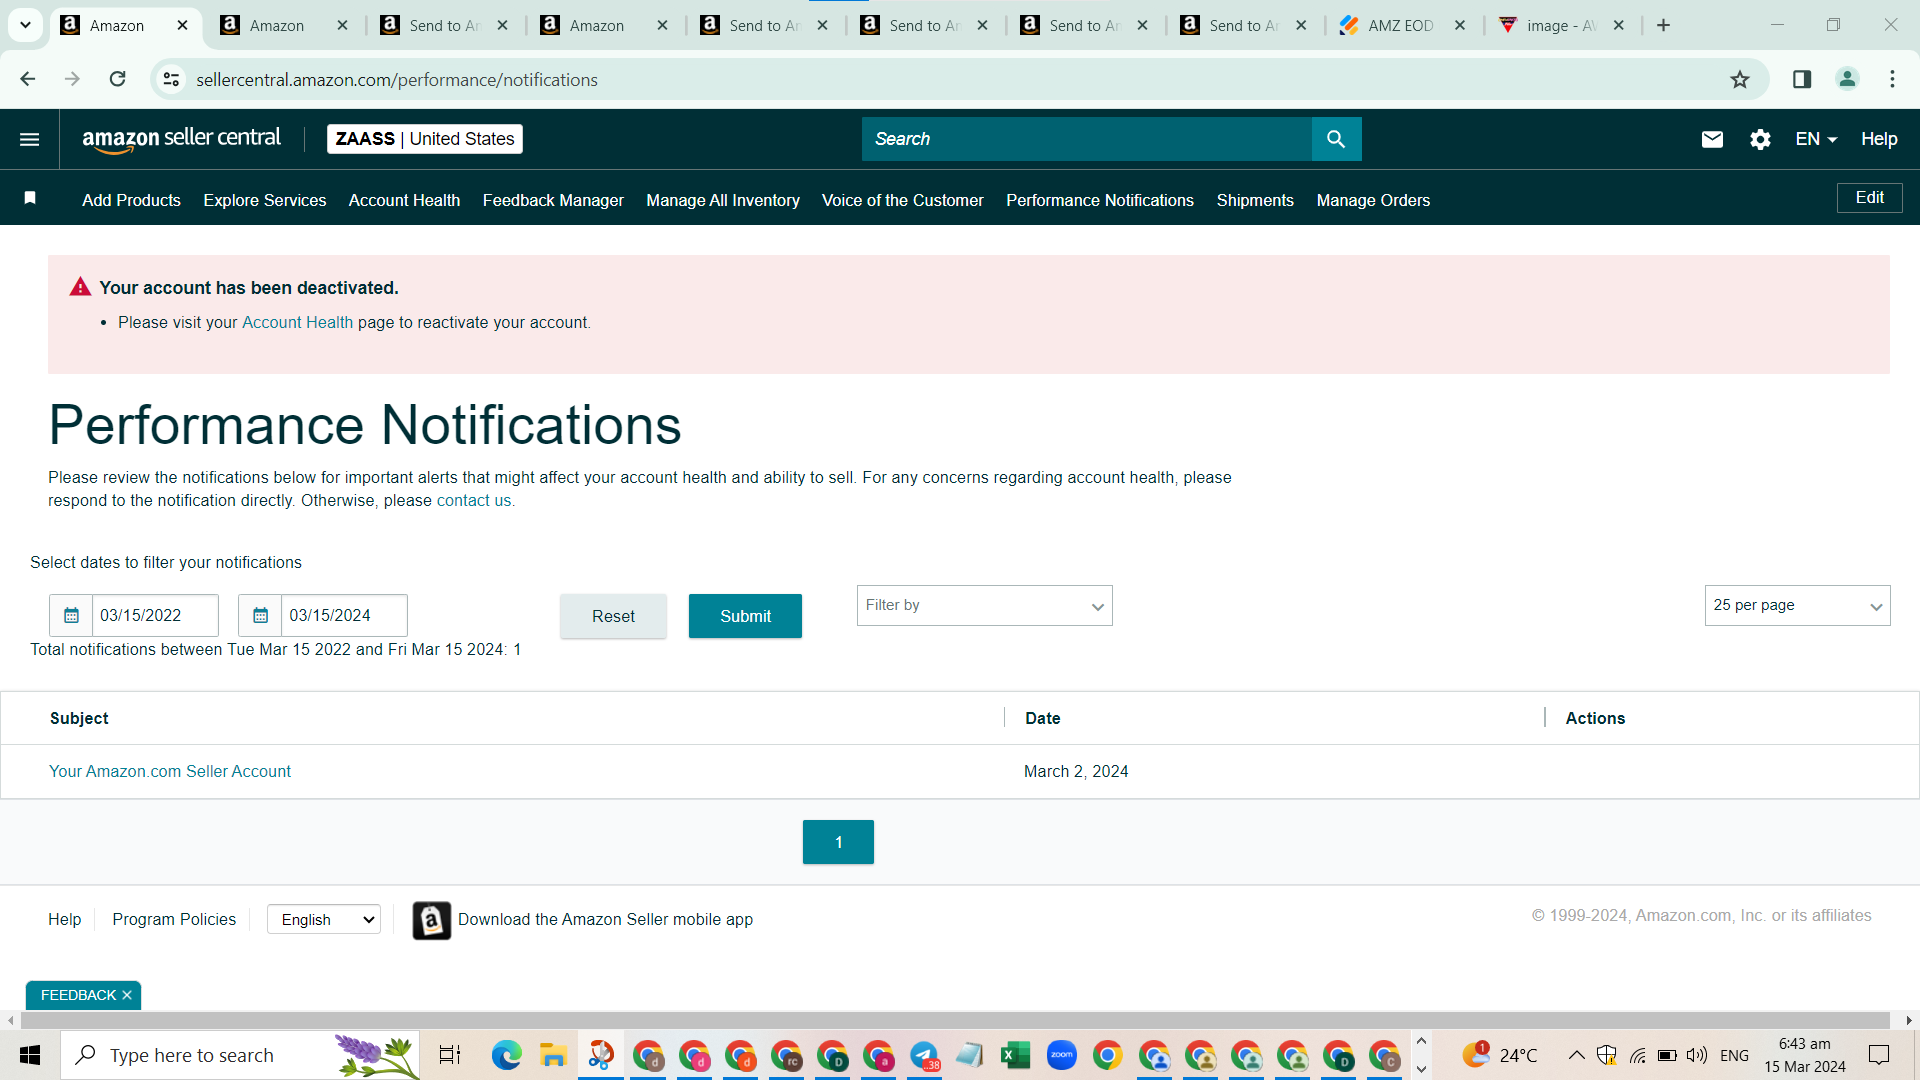Open the Windows notification center
The width and height of the screenshot is (1920, 1080).
pos(1879,1055)
